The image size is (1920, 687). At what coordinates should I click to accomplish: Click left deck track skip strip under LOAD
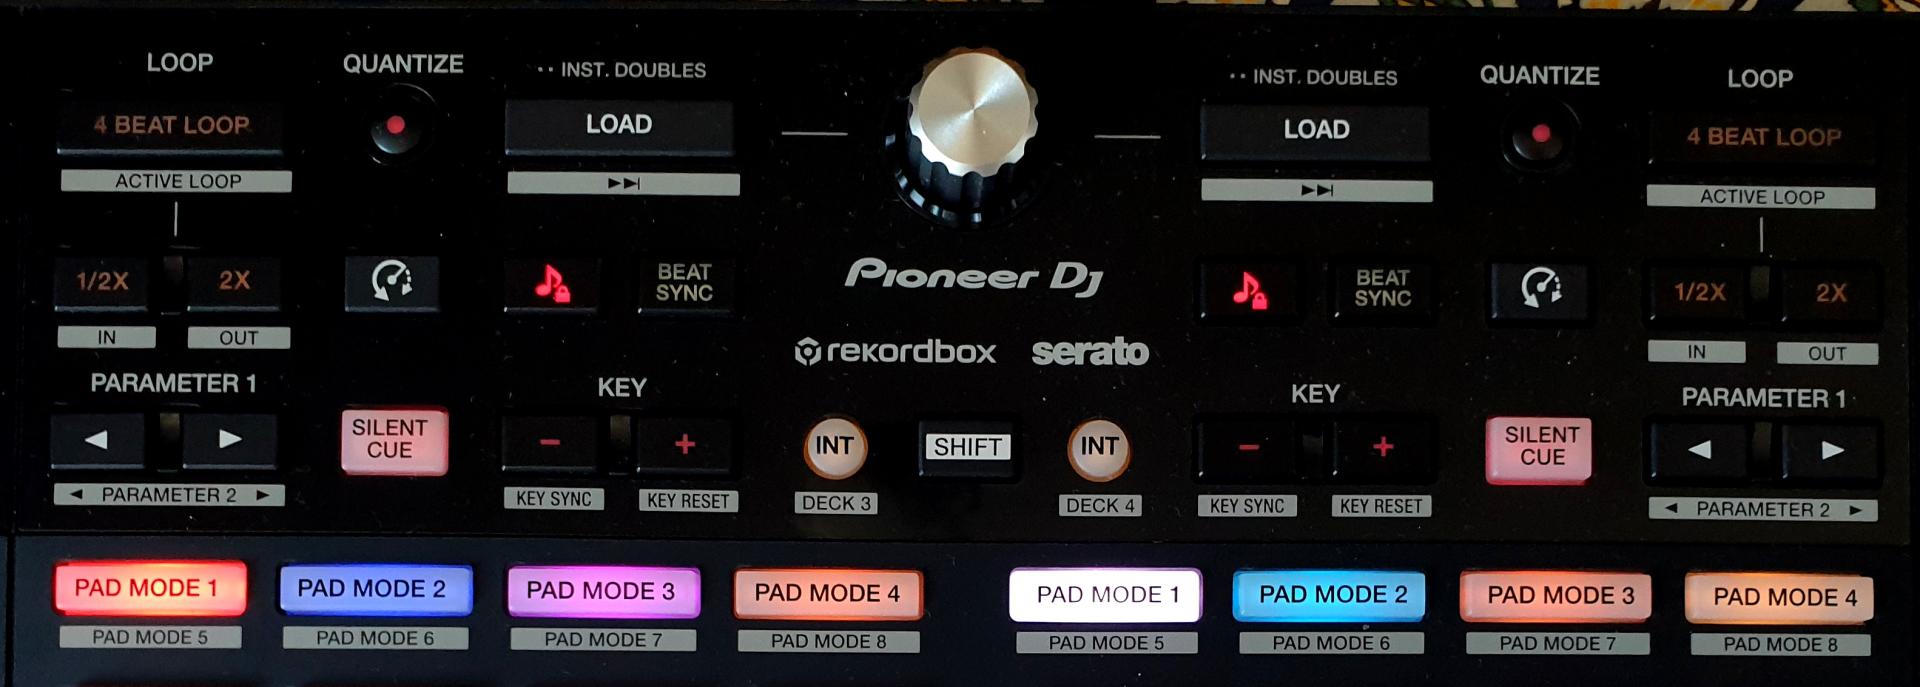pos(623,184)
